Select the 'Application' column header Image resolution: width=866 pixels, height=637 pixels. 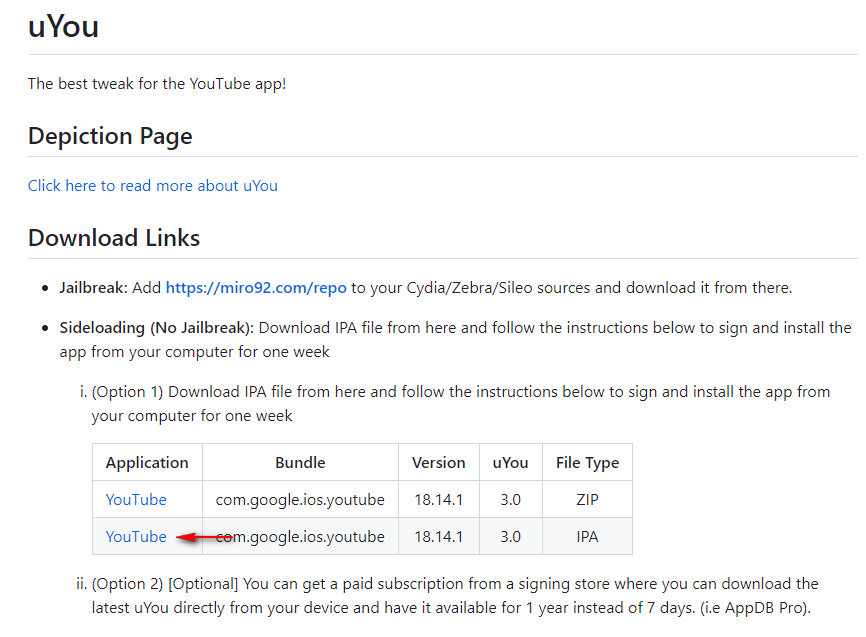click(147, 462)
